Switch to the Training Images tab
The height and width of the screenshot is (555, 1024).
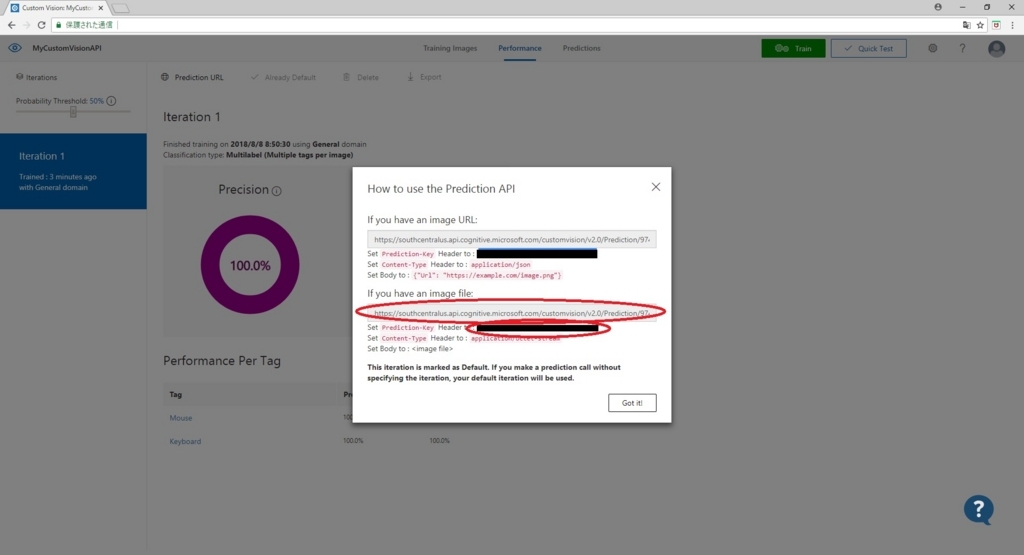(x=450, y=48)
